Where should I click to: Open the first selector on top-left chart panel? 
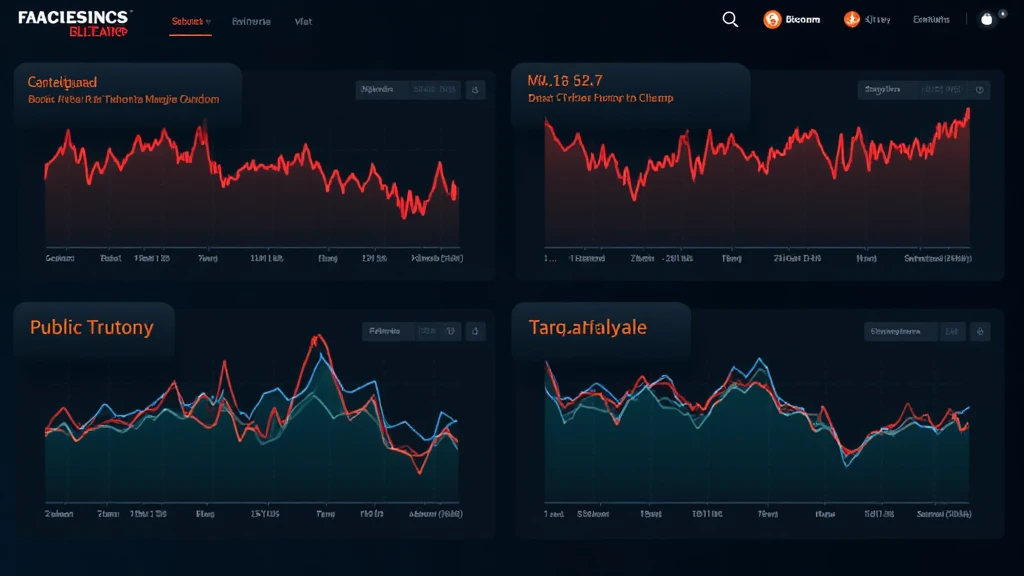(380, 90)
